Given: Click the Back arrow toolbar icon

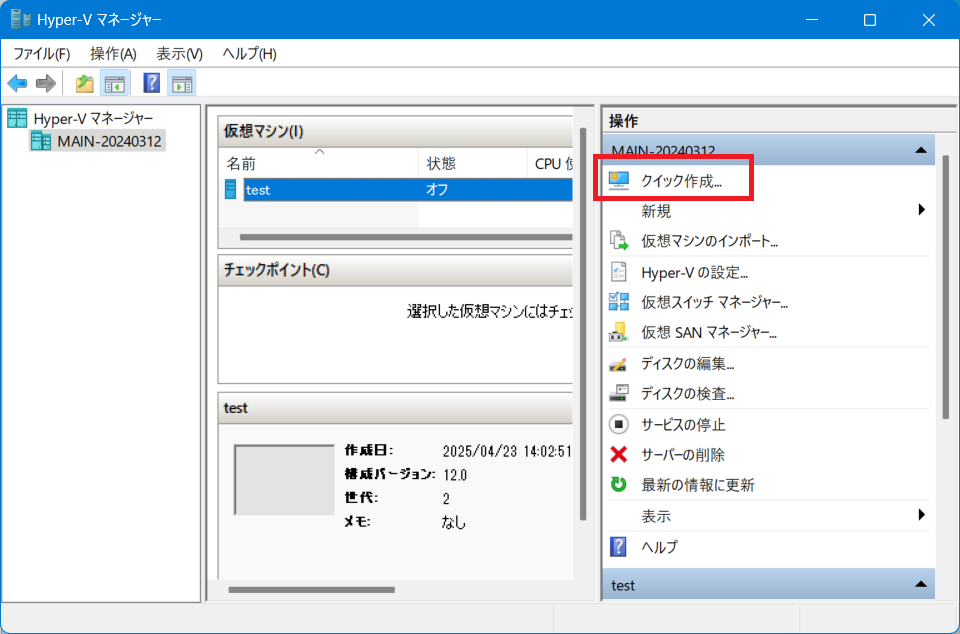Looking at the screenshot, I should [17, 83].
